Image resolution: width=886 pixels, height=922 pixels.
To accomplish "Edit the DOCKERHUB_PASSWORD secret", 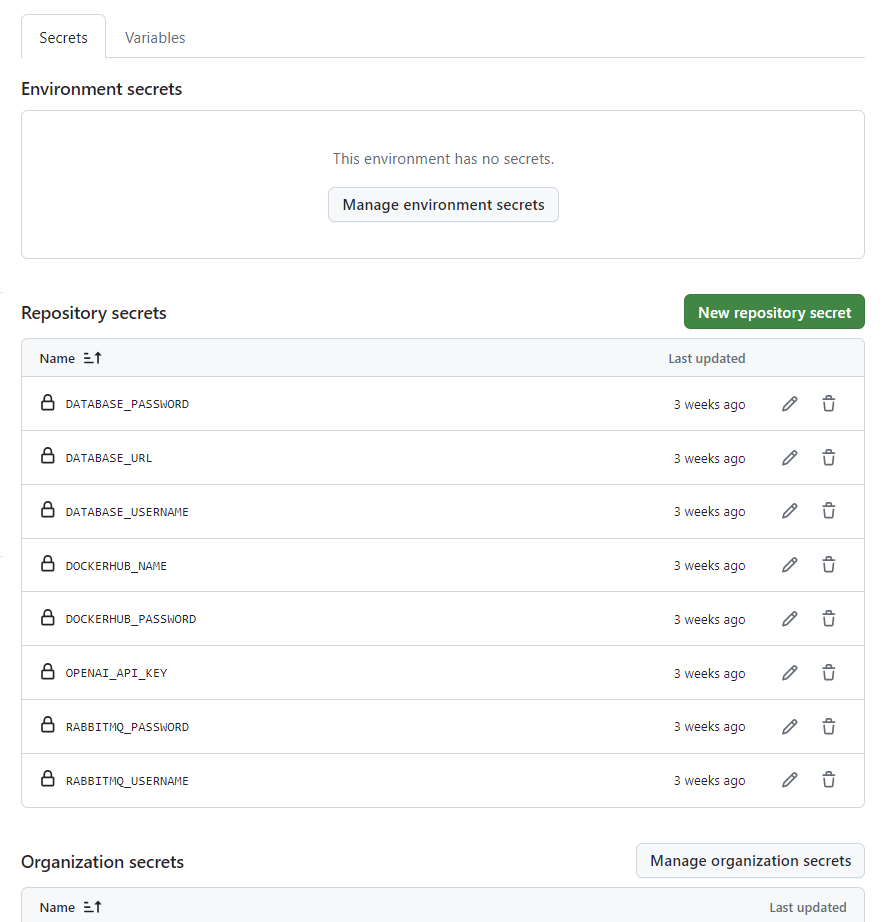I will [790, 619].
